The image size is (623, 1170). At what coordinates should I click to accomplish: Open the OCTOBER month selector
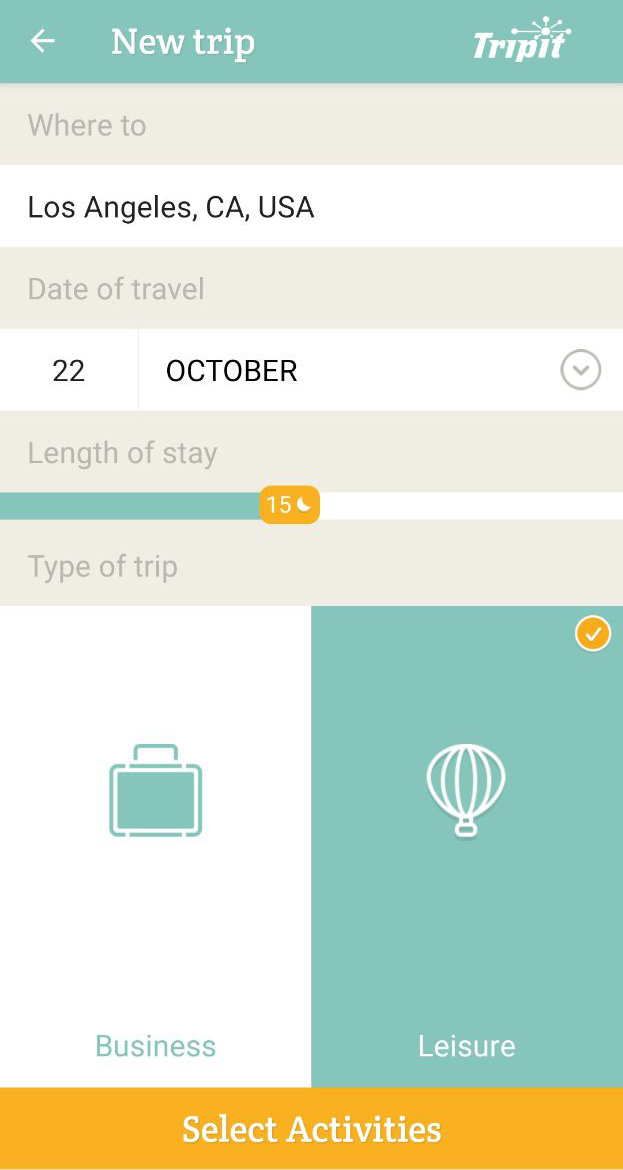[x=232, y=371]
